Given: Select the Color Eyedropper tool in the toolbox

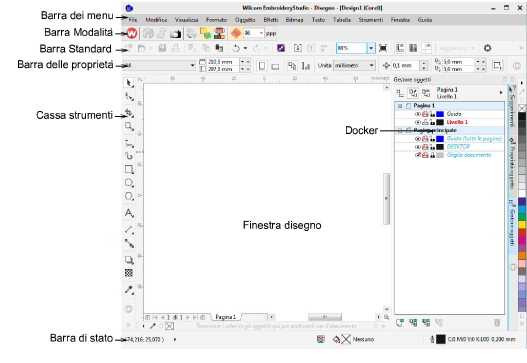Looking at the screenshot, I should click(129, 290).
